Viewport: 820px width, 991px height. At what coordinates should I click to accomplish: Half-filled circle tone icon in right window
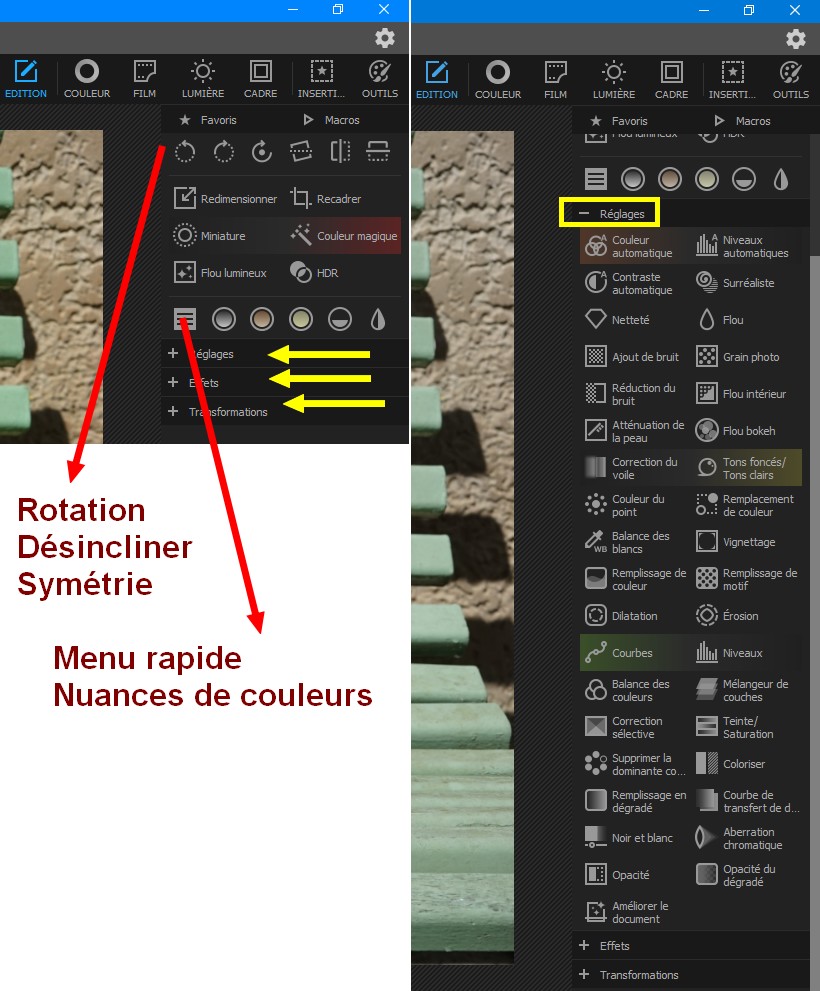744,179
